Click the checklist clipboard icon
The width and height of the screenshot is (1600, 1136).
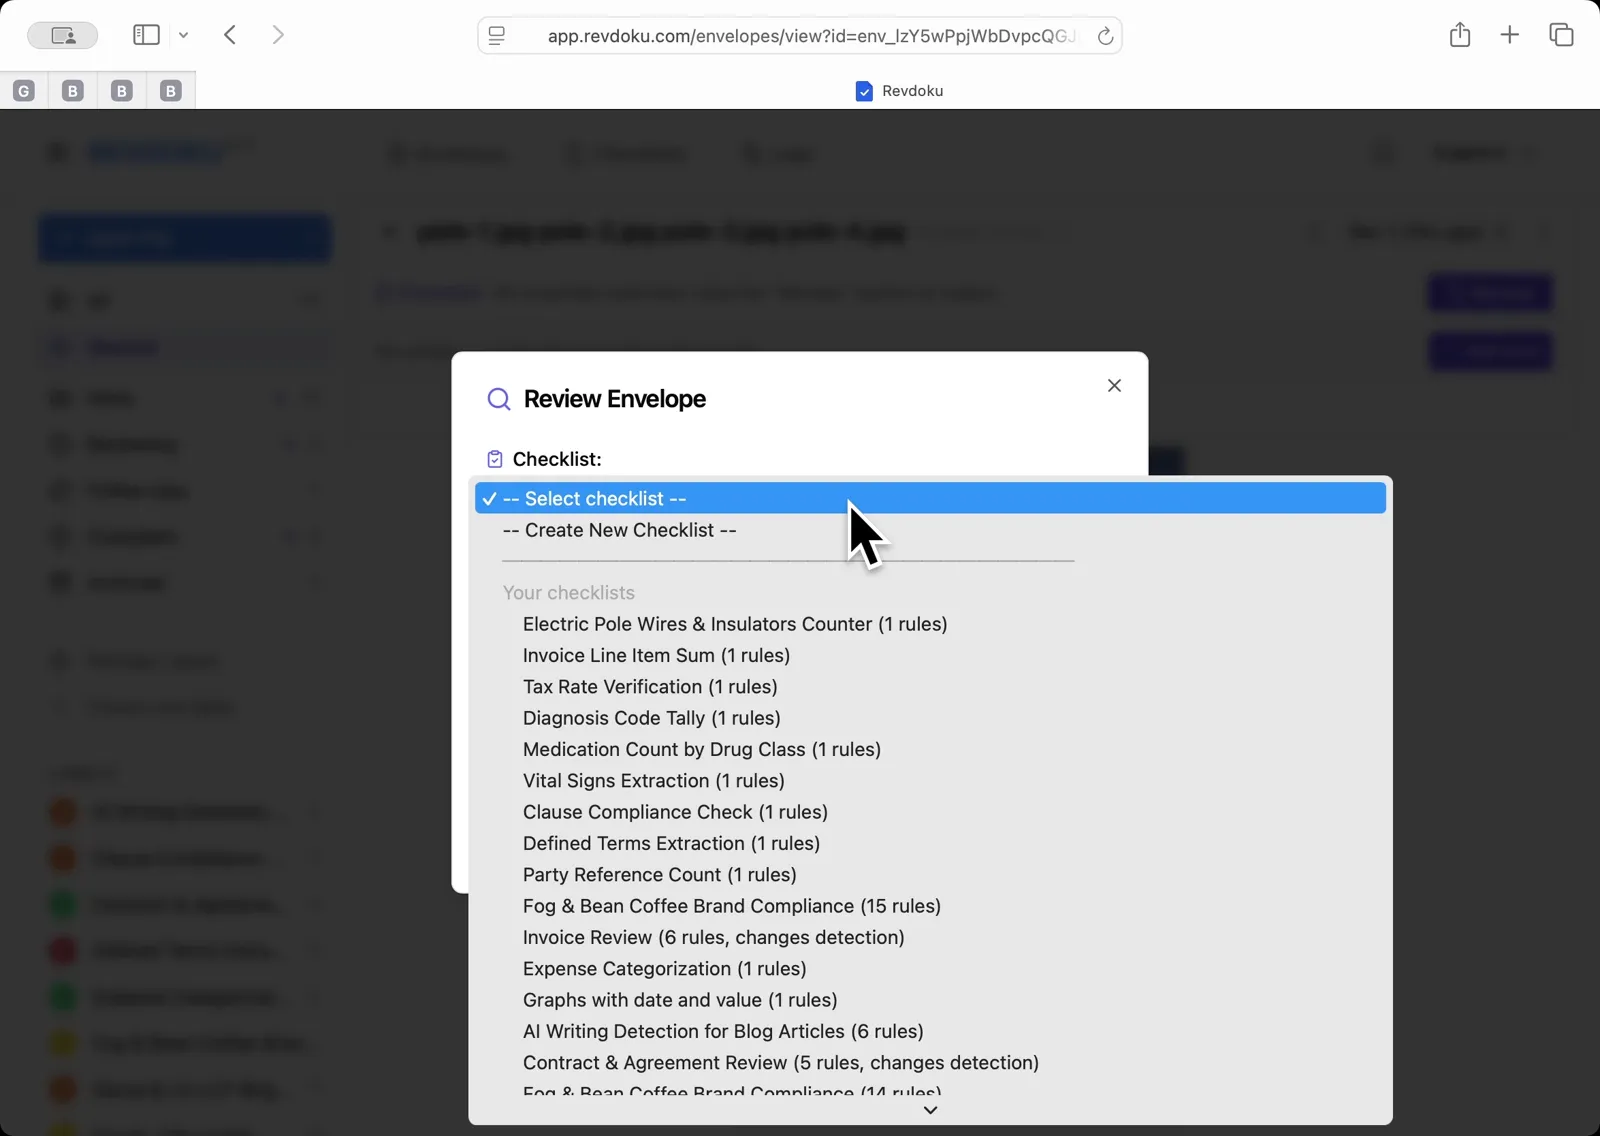(494, 459)
